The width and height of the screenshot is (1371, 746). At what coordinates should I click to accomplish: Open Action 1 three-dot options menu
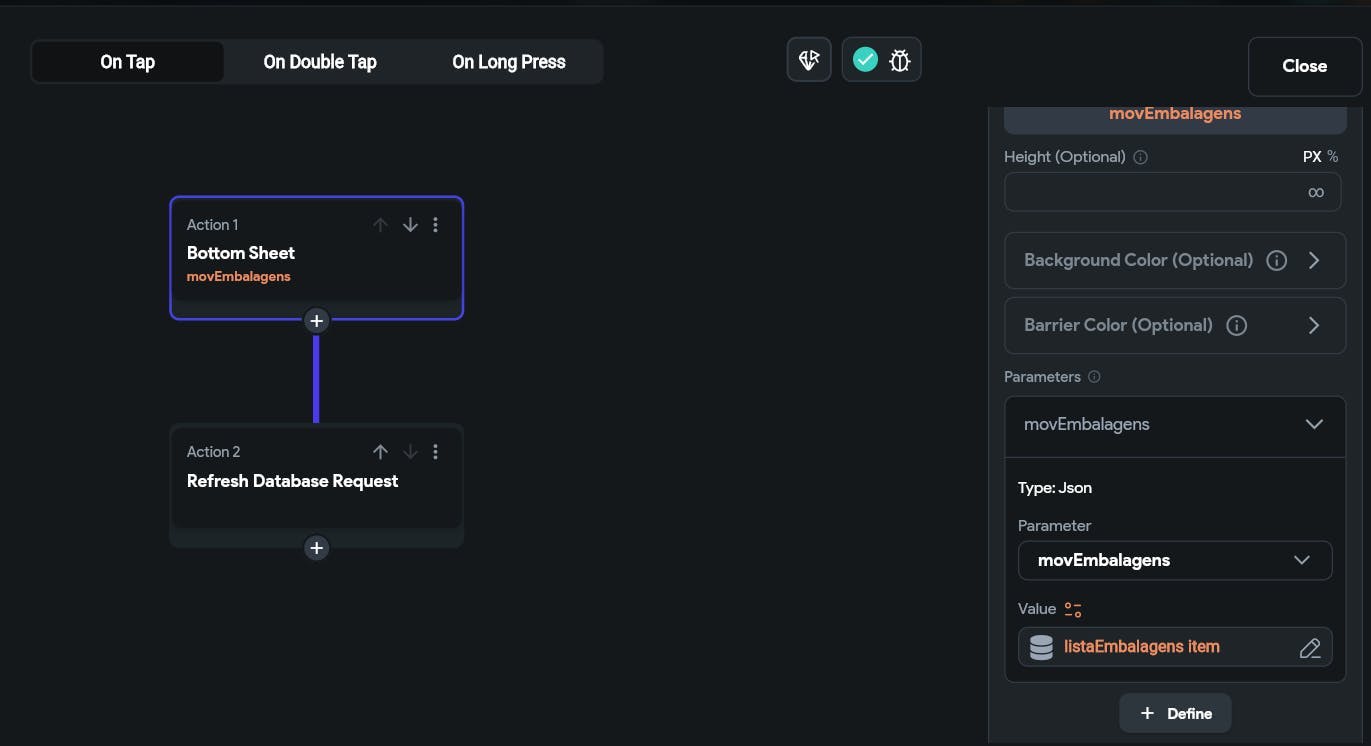pos(435,225)
